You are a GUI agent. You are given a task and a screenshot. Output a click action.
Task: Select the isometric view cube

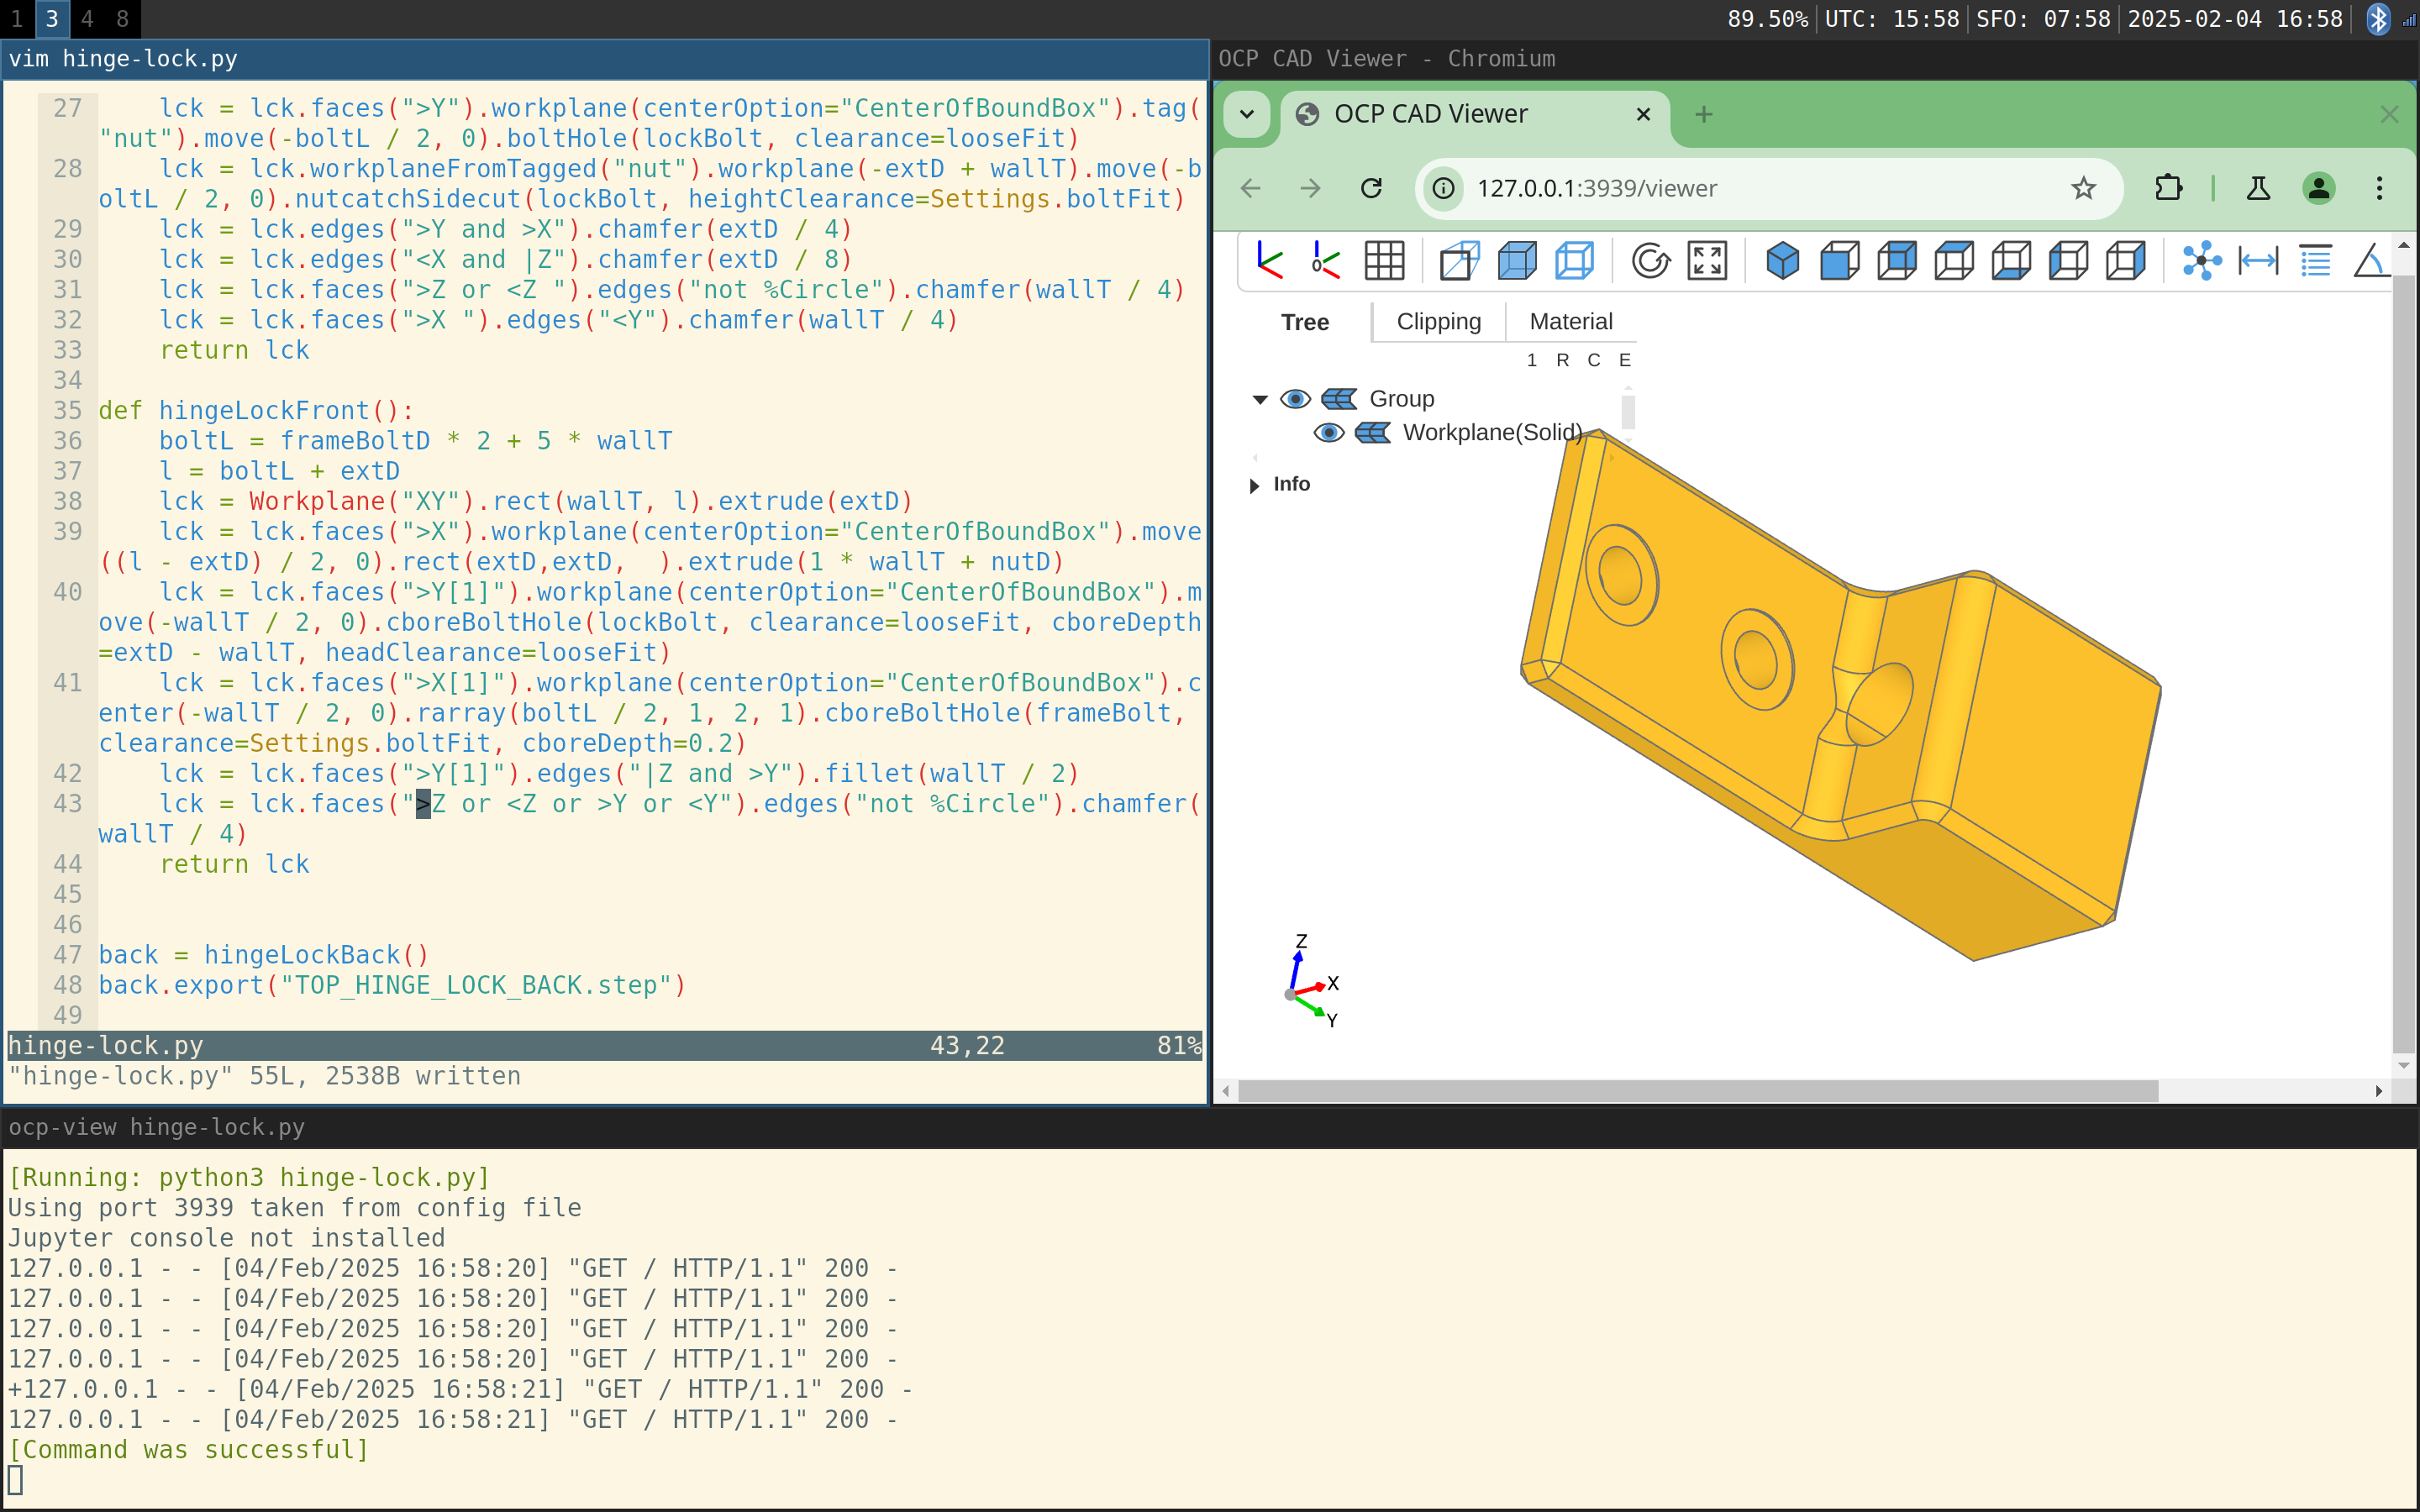(1782, 261)
